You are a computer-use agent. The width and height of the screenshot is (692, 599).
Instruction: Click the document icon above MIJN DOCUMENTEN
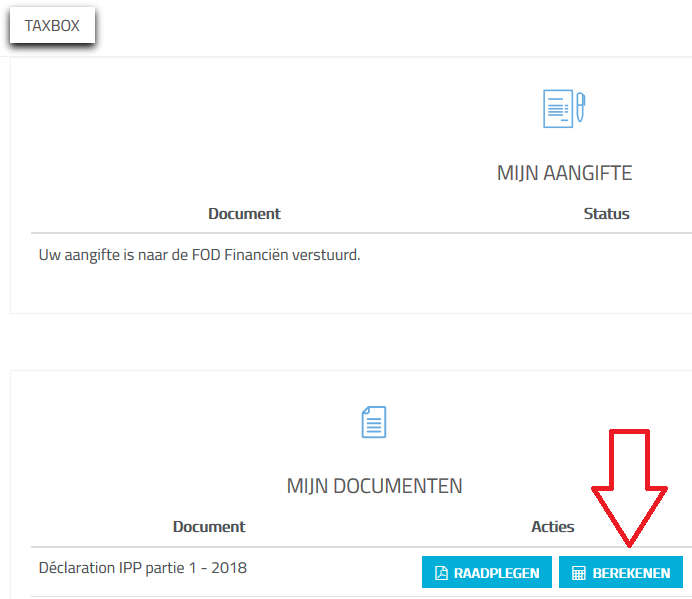[x=374, y=422]
